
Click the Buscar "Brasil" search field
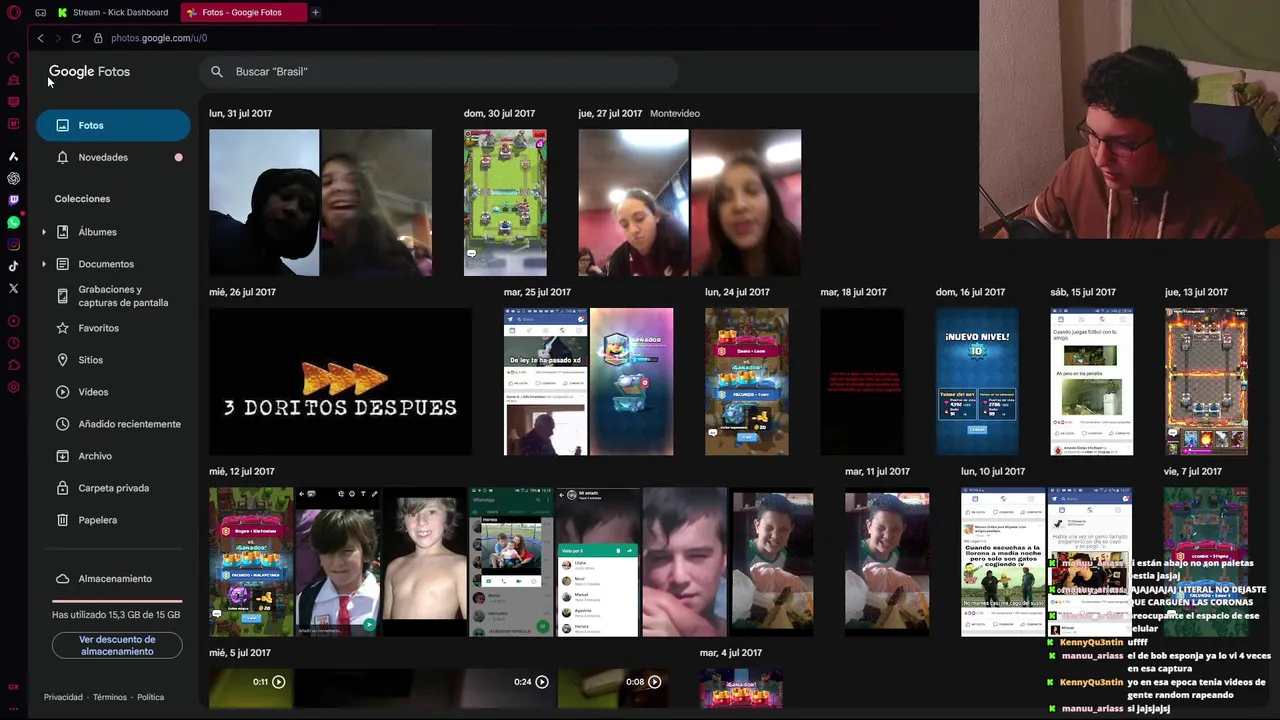(x=440, y=72)
